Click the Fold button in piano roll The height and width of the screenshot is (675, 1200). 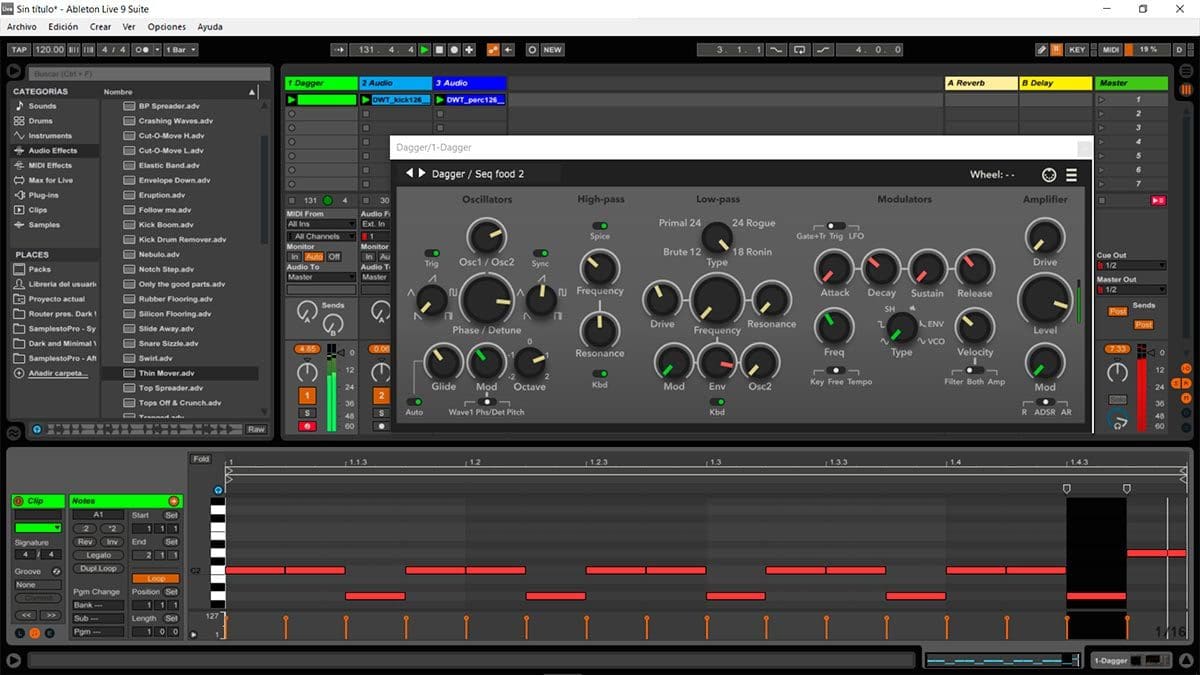coord(201,459)
